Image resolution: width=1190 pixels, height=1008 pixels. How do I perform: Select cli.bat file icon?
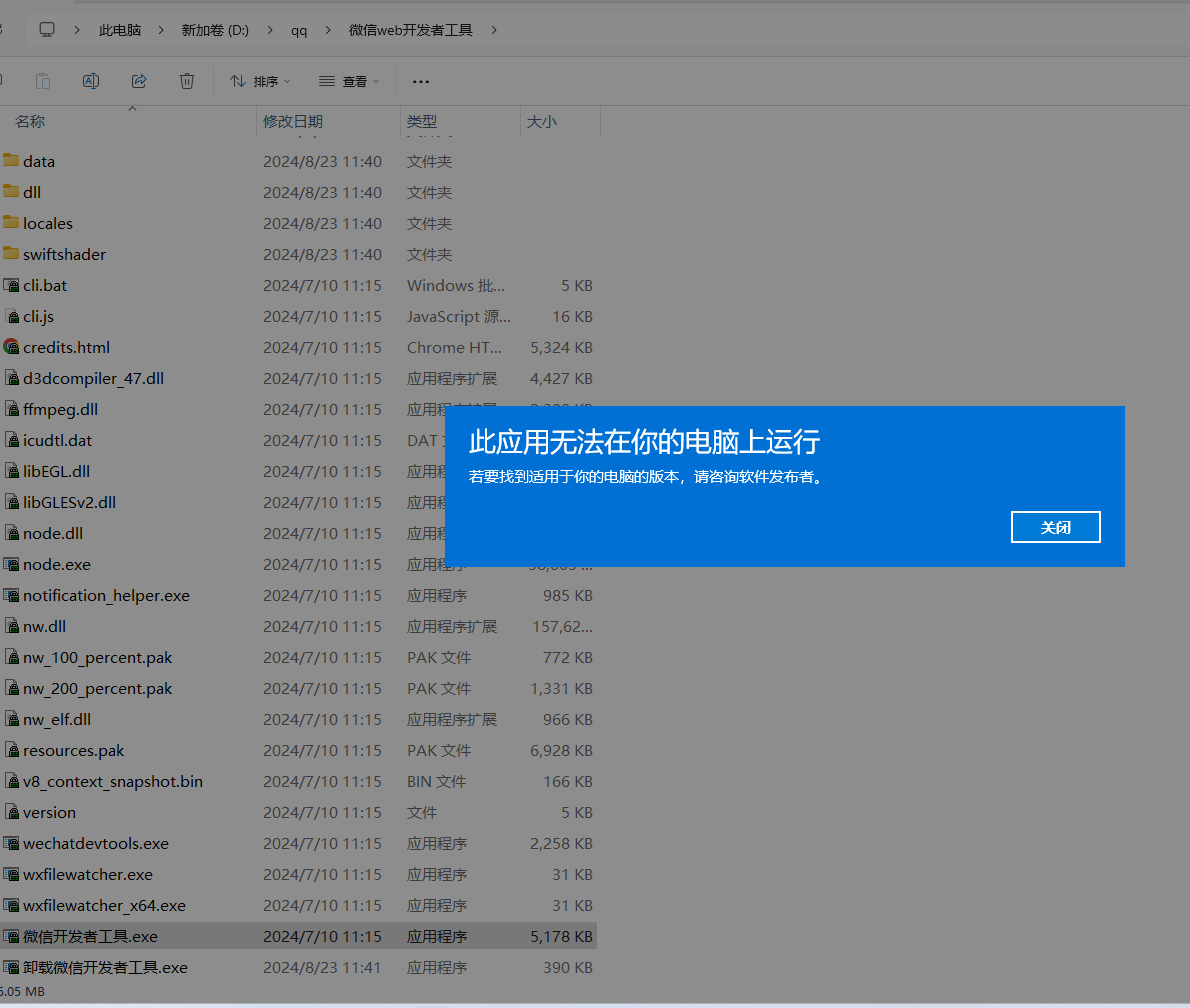(11, 285)
